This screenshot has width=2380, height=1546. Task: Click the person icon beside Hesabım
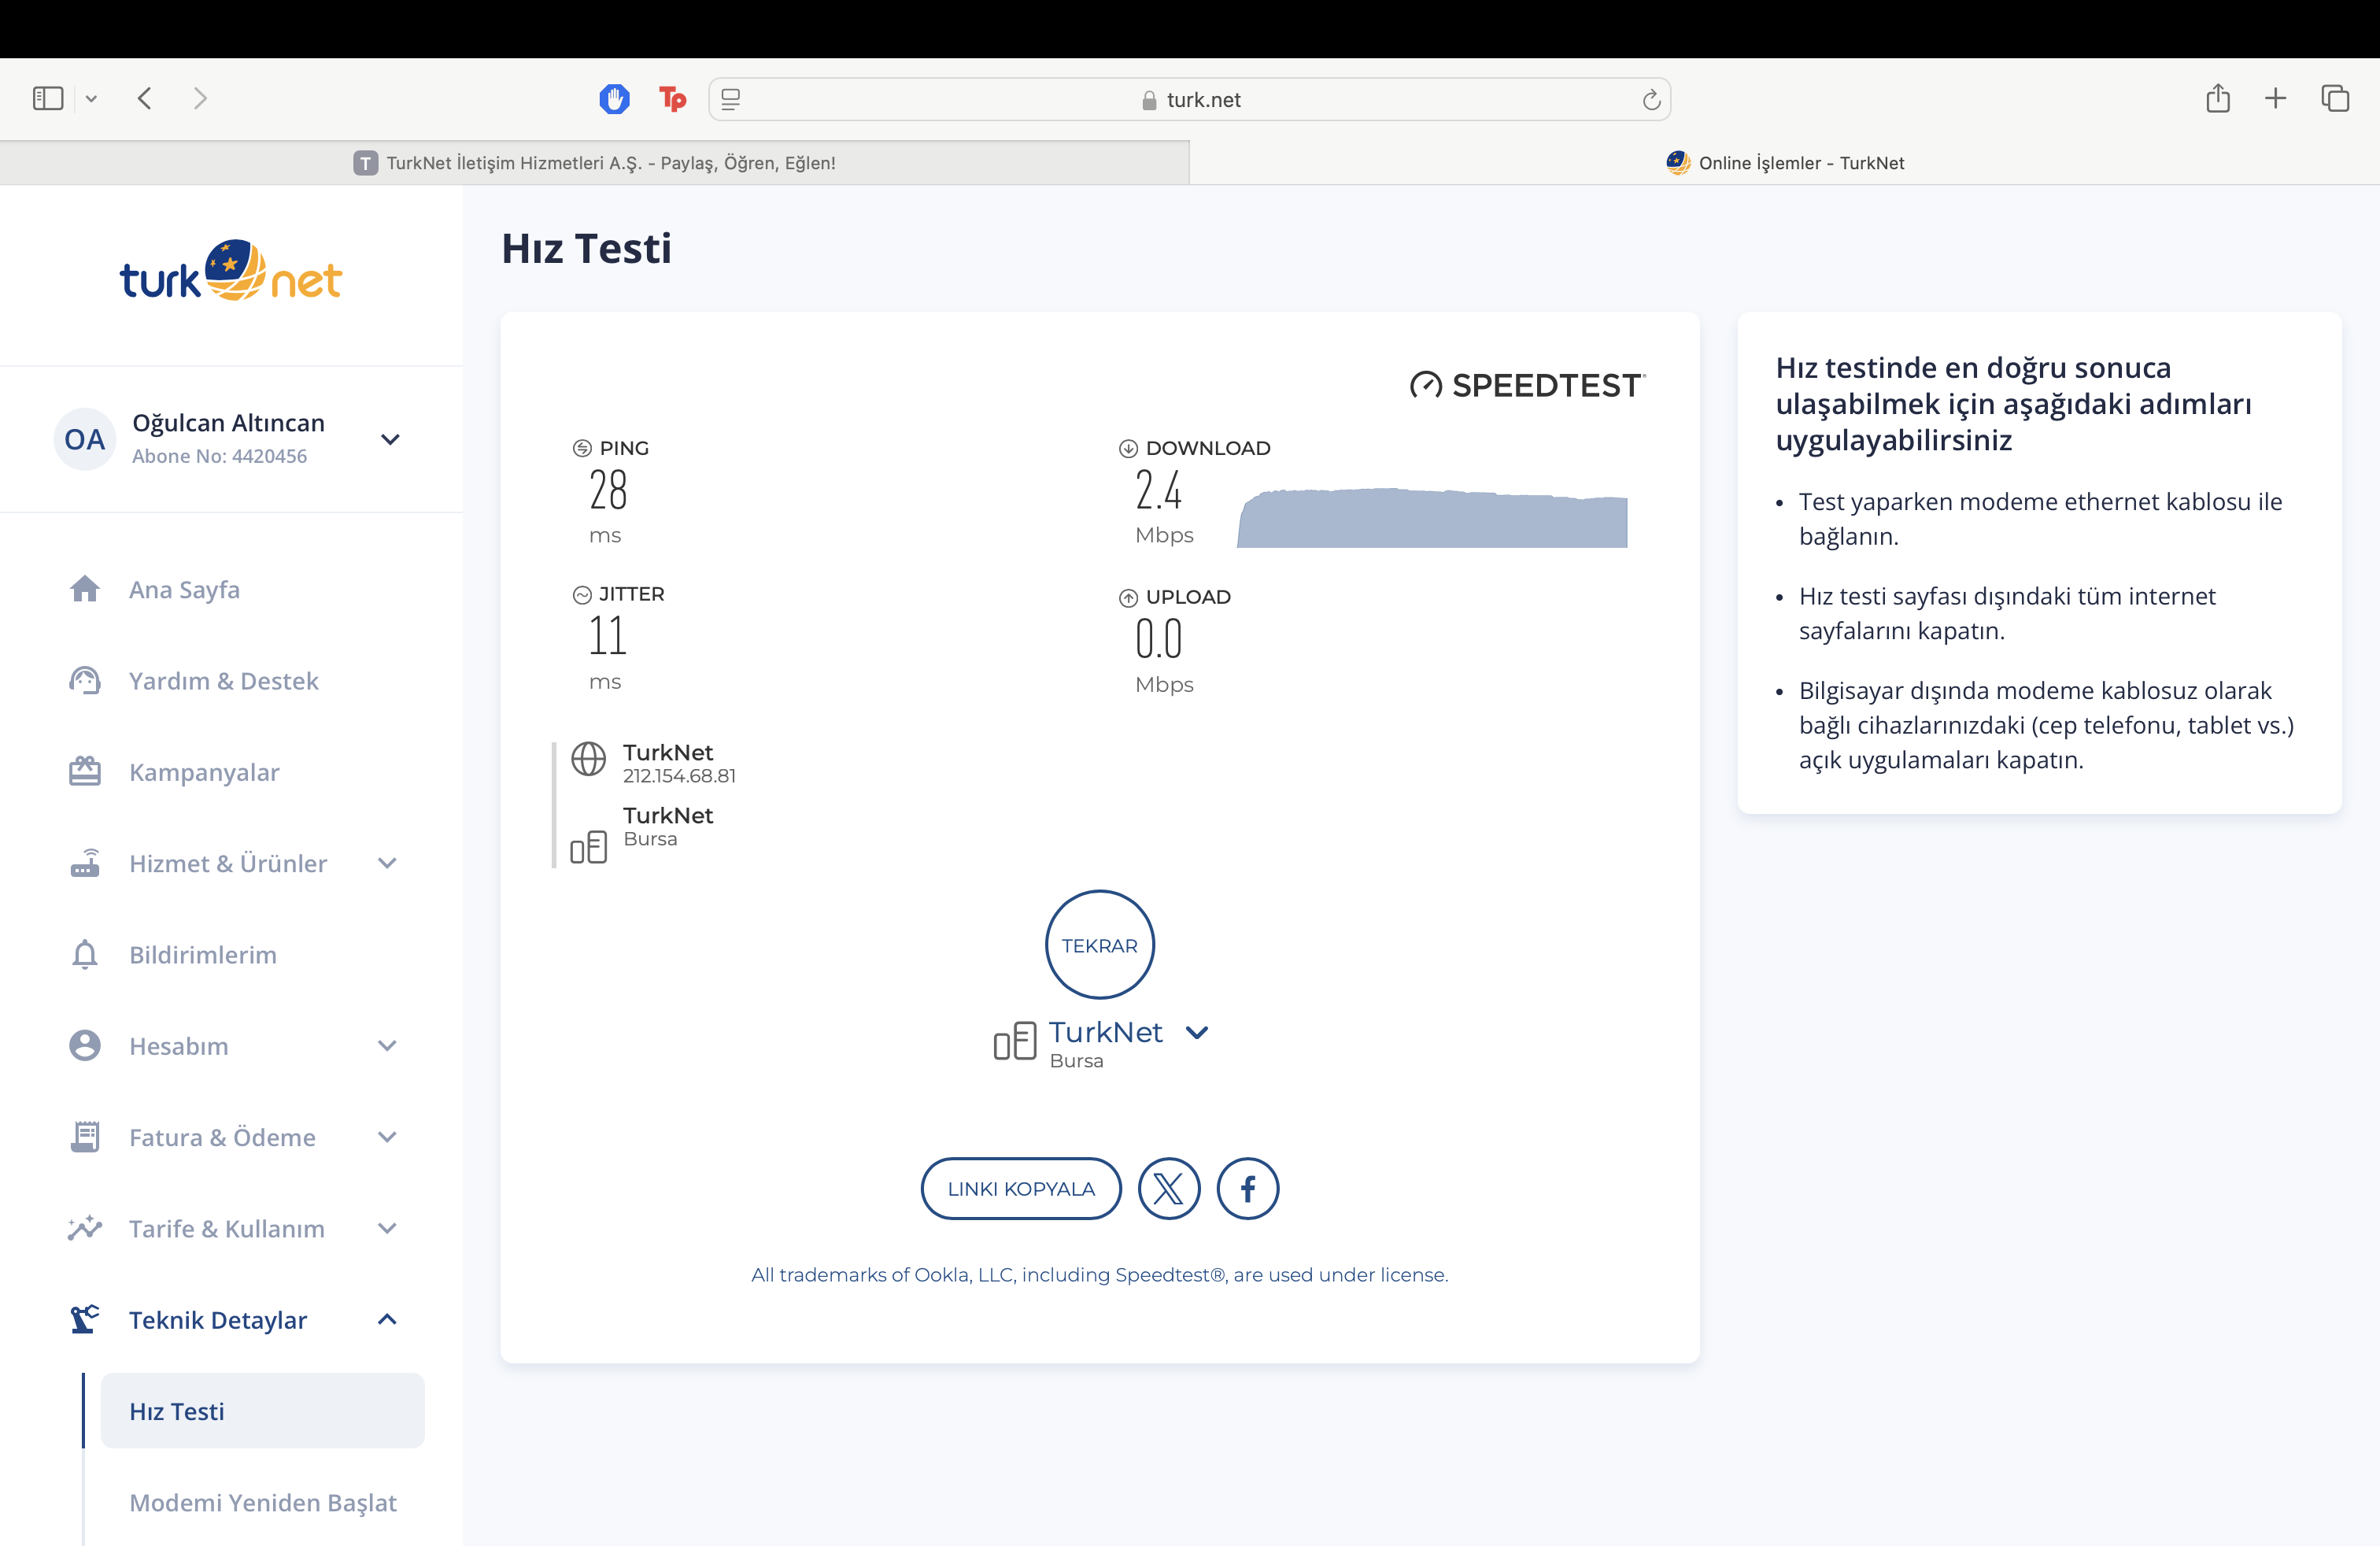tap(85, 1046)
